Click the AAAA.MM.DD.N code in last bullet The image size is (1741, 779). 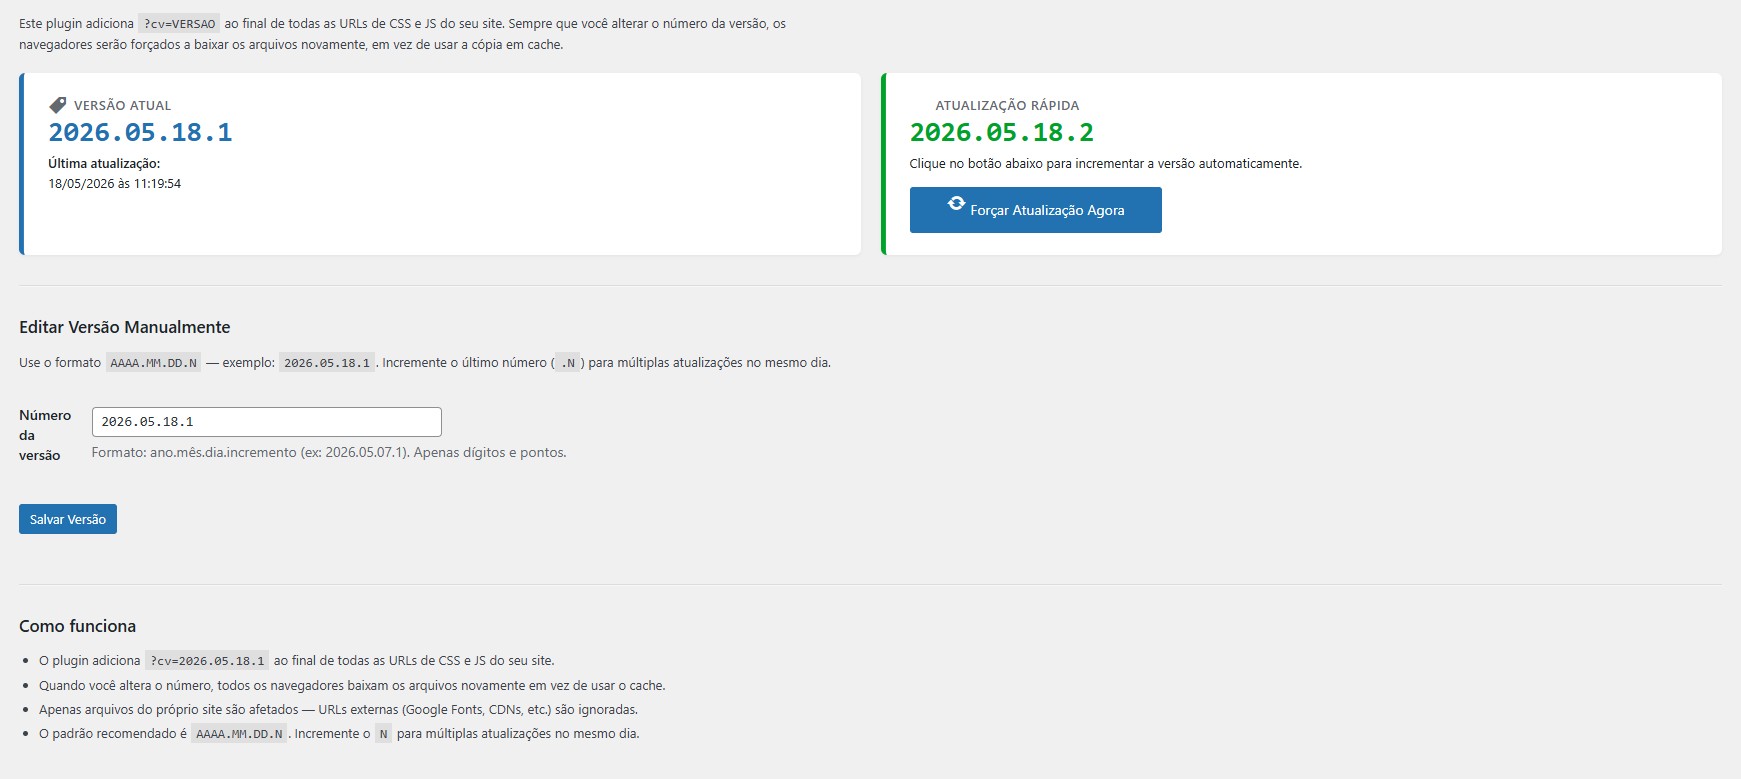pyautogui.click(x=239, y=734)
